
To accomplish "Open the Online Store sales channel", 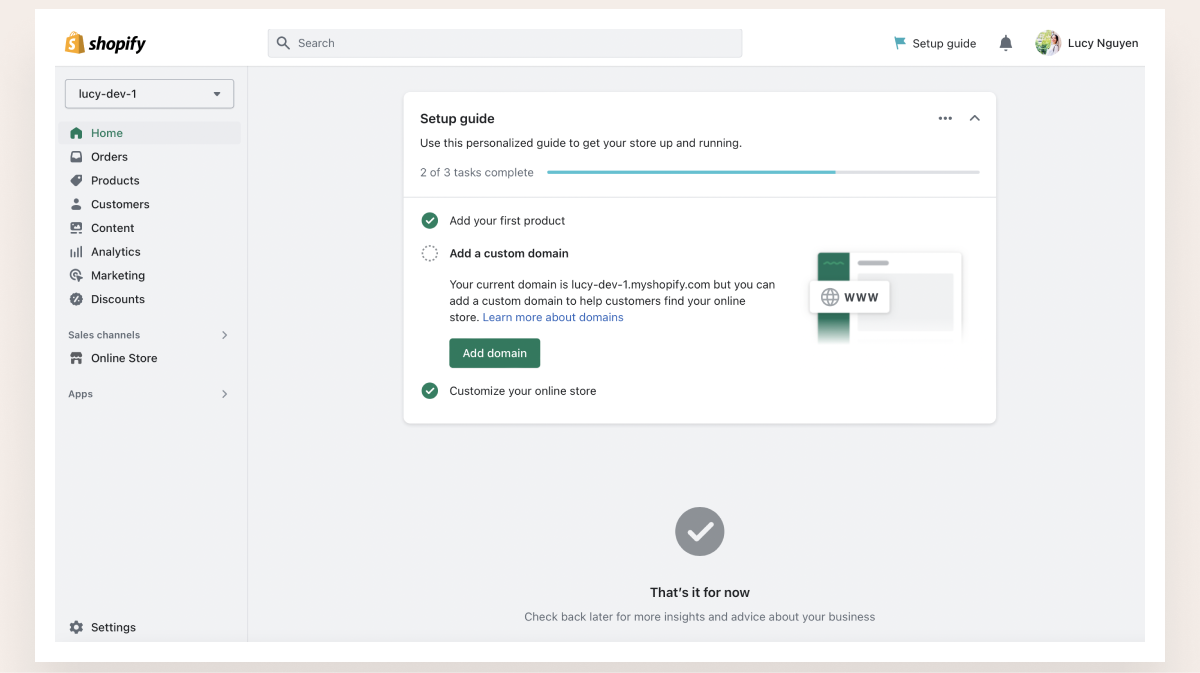I will 124,358.
